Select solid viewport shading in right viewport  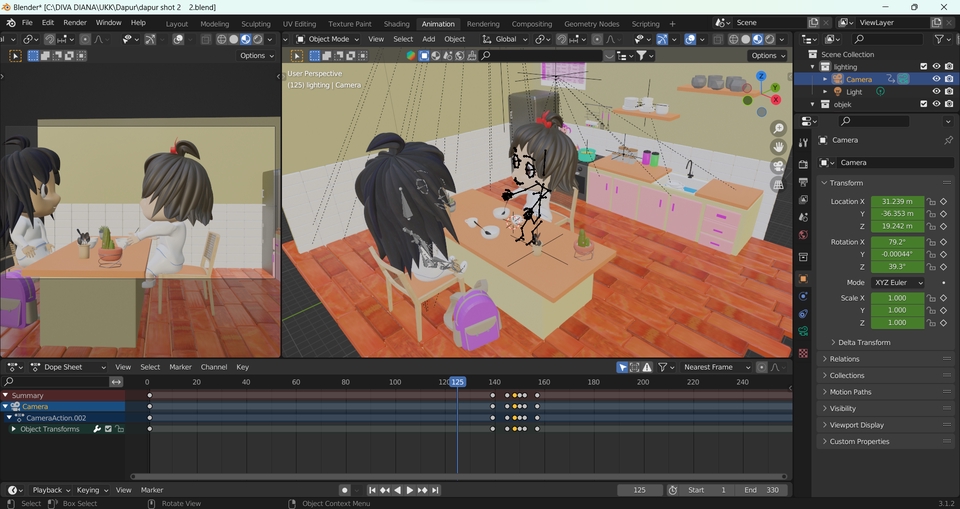click(x=746, y=39)
